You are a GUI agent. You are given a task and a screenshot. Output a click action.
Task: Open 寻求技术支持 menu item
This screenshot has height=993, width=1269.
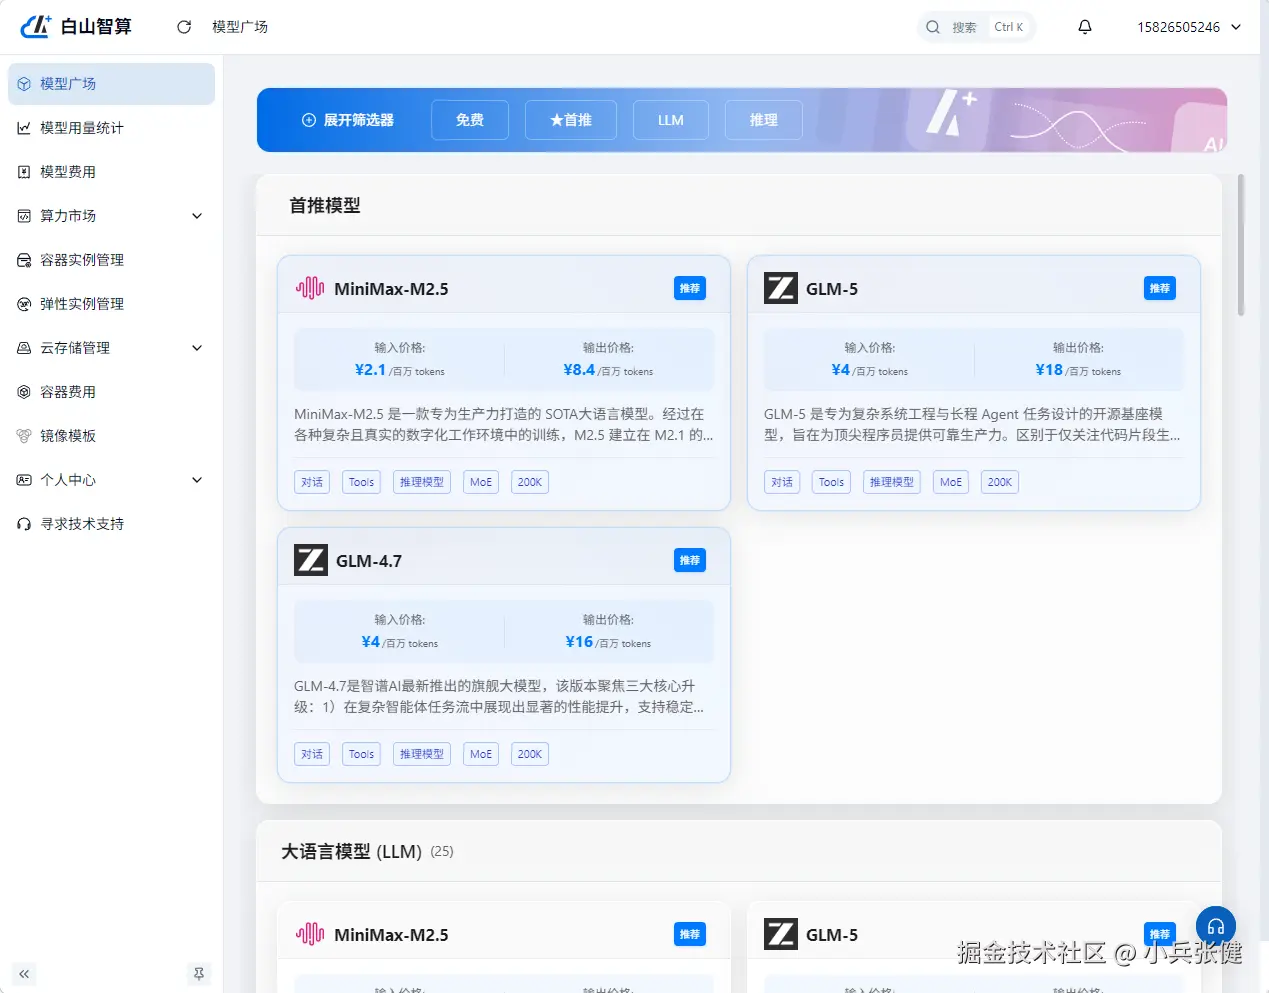[111, 524]
